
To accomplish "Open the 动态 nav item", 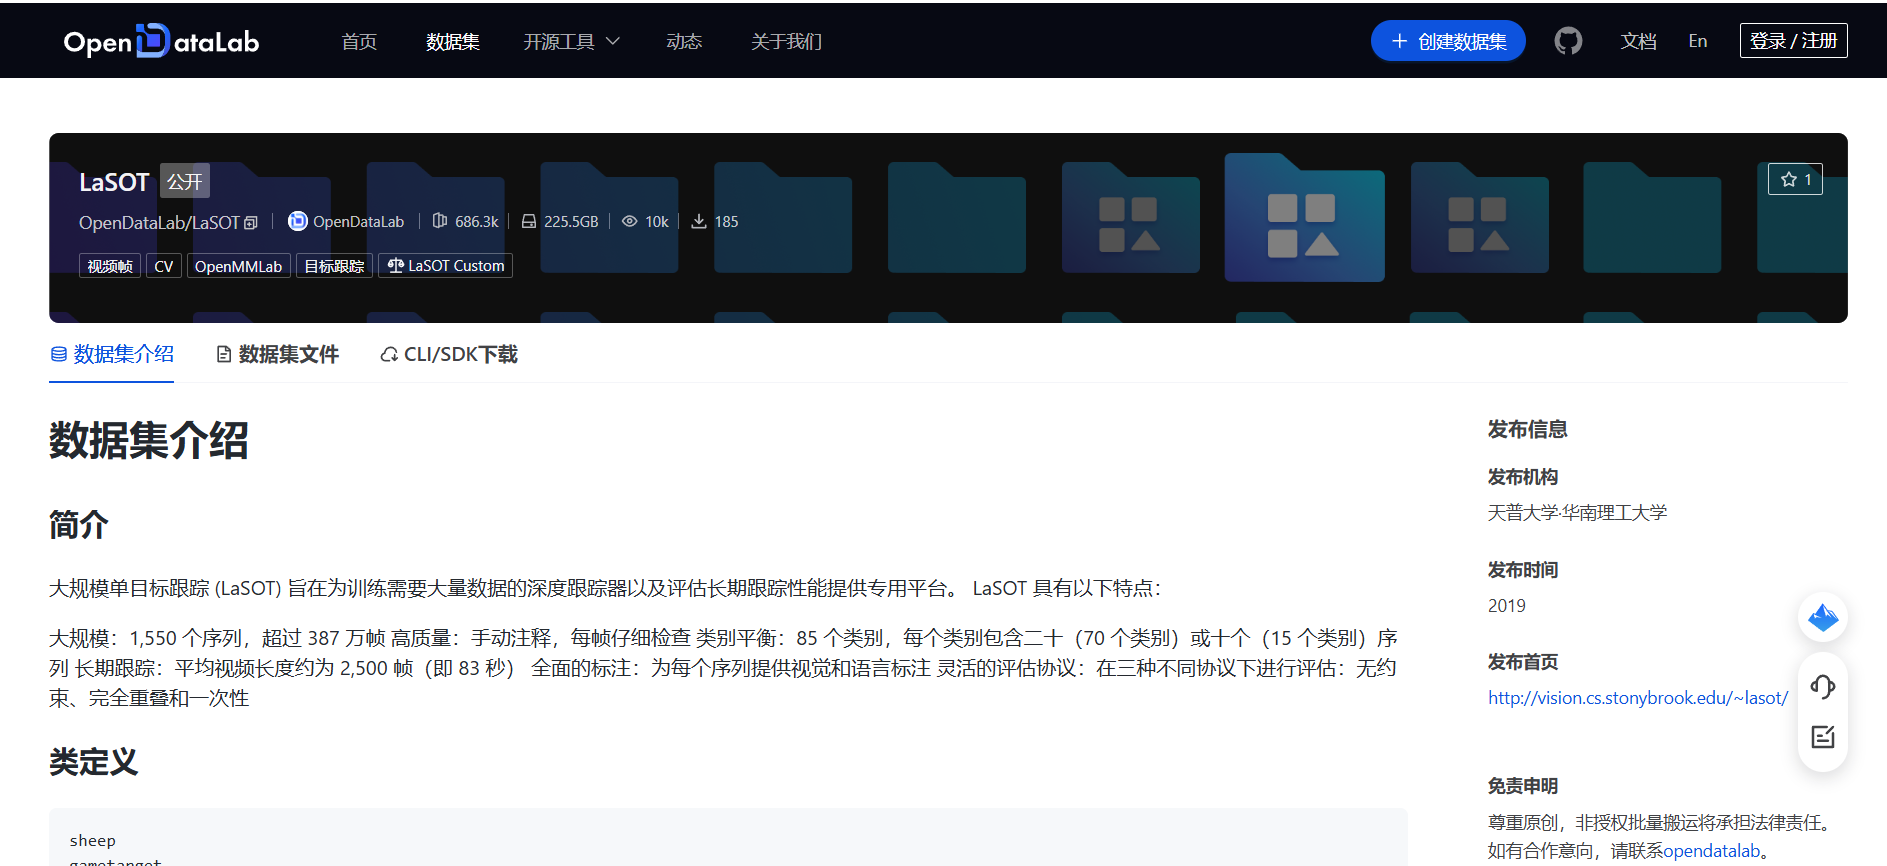I will click(x=684, y=41).
